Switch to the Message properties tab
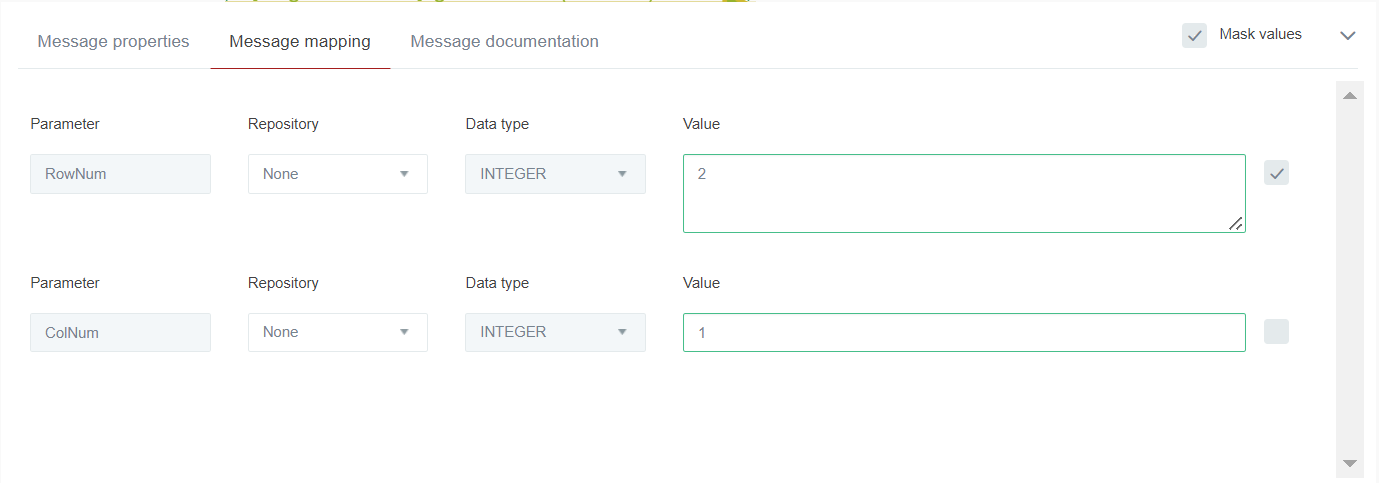Image resolution: width=1379 pixels, height=483 pixels. click(x=113, y=42)
